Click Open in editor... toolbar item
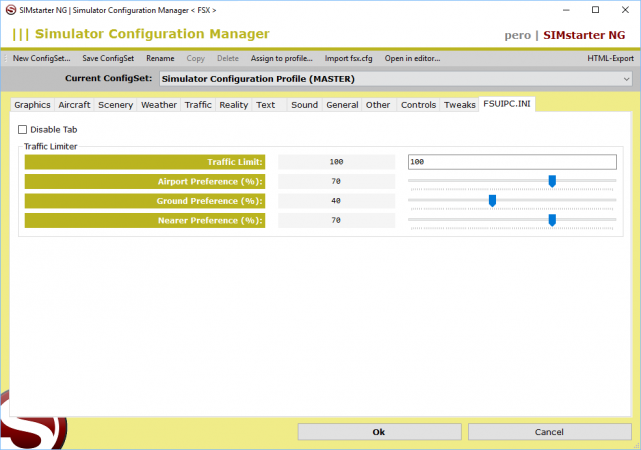This screenshot has width=641, height=450. (x=412, y=58)
